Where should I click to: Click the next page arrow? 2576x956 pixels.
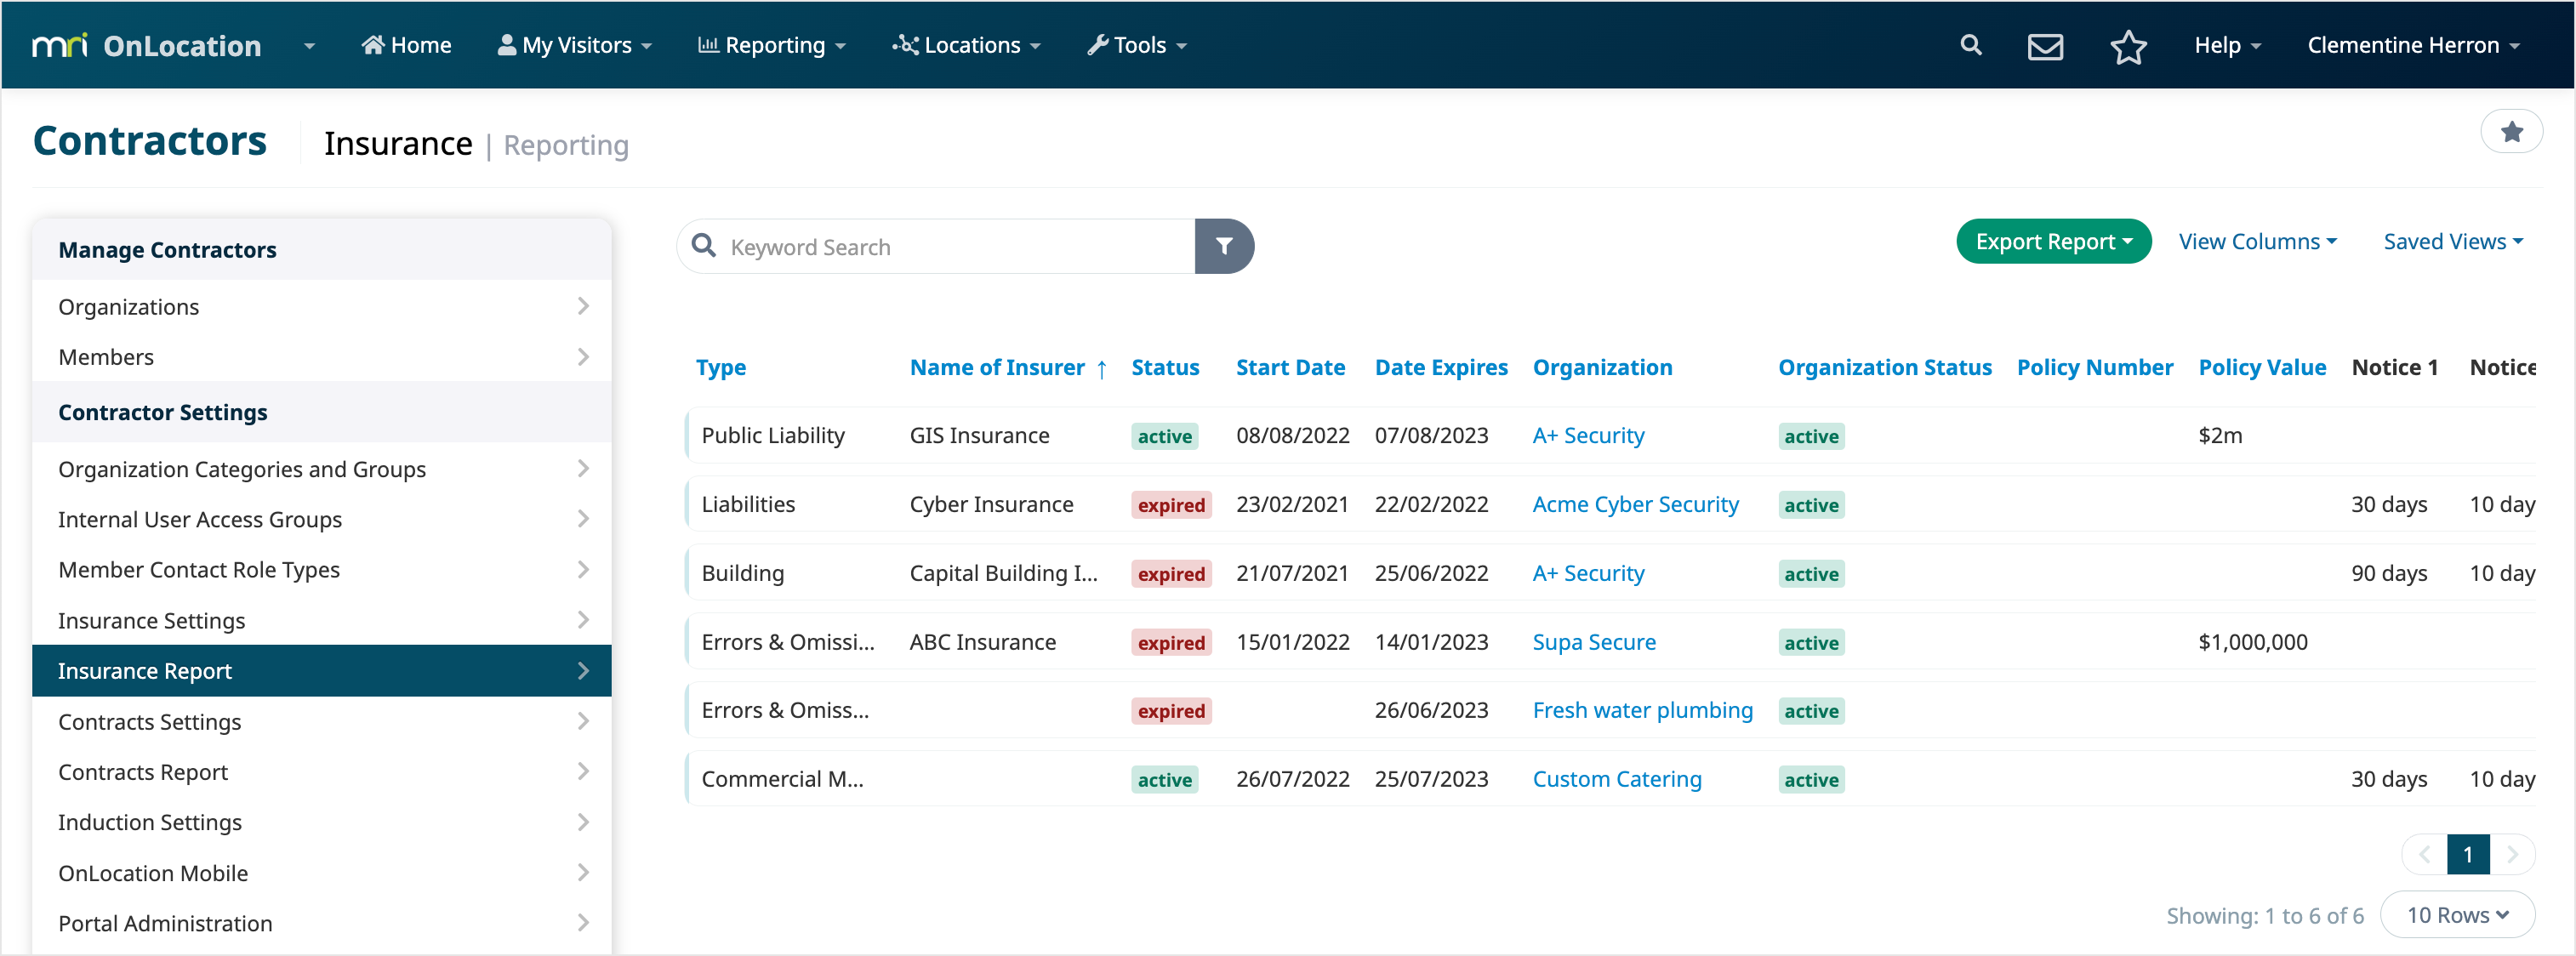click(x=2511, y=854)
